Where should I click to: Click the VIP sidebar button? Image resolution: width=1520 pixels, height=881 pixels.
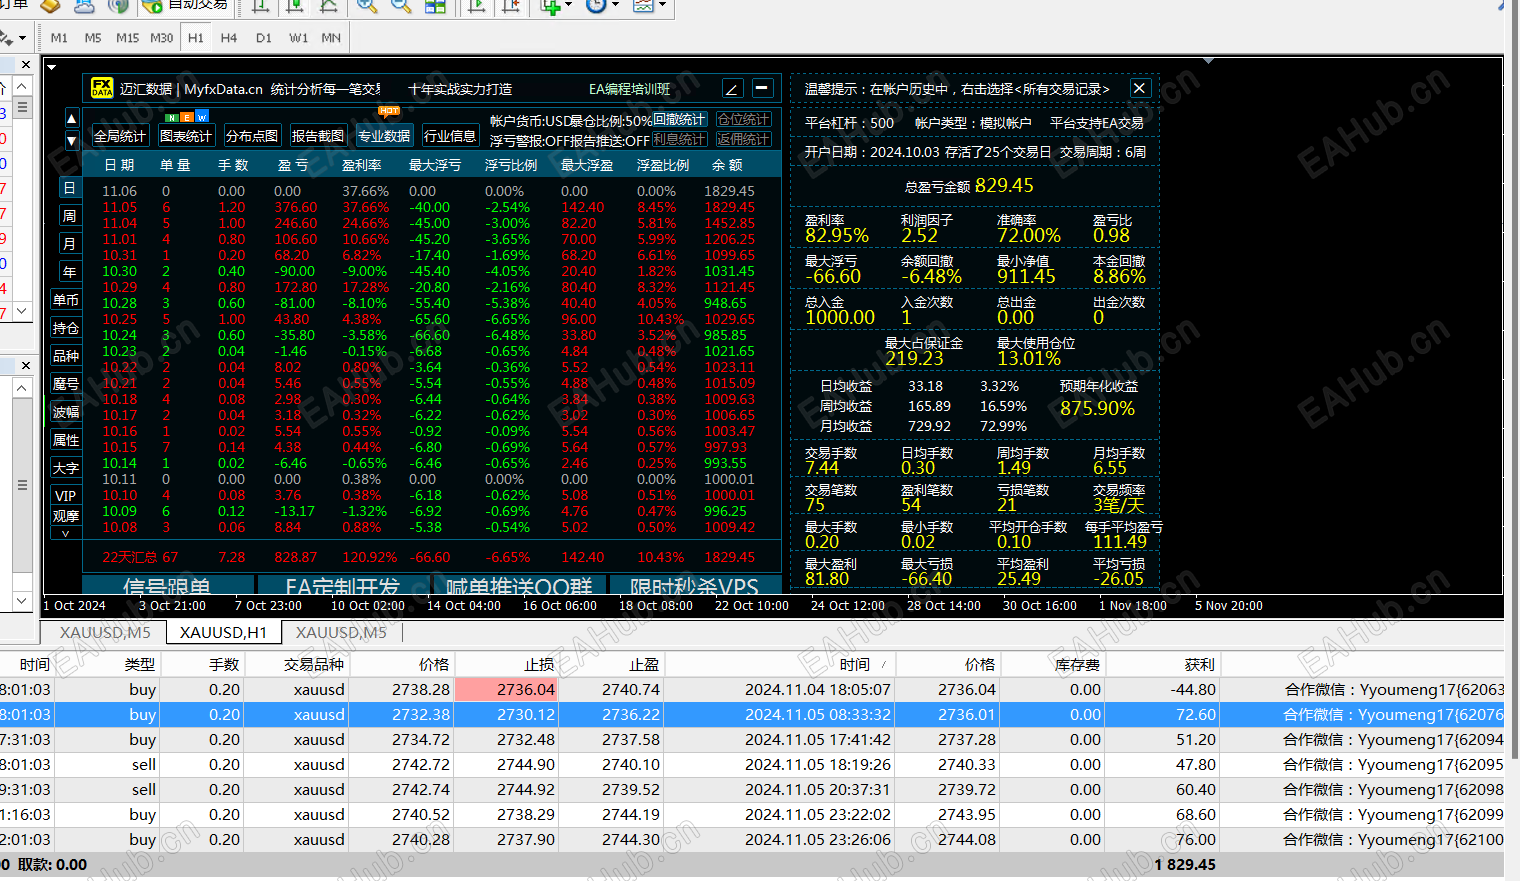(66, 496)
